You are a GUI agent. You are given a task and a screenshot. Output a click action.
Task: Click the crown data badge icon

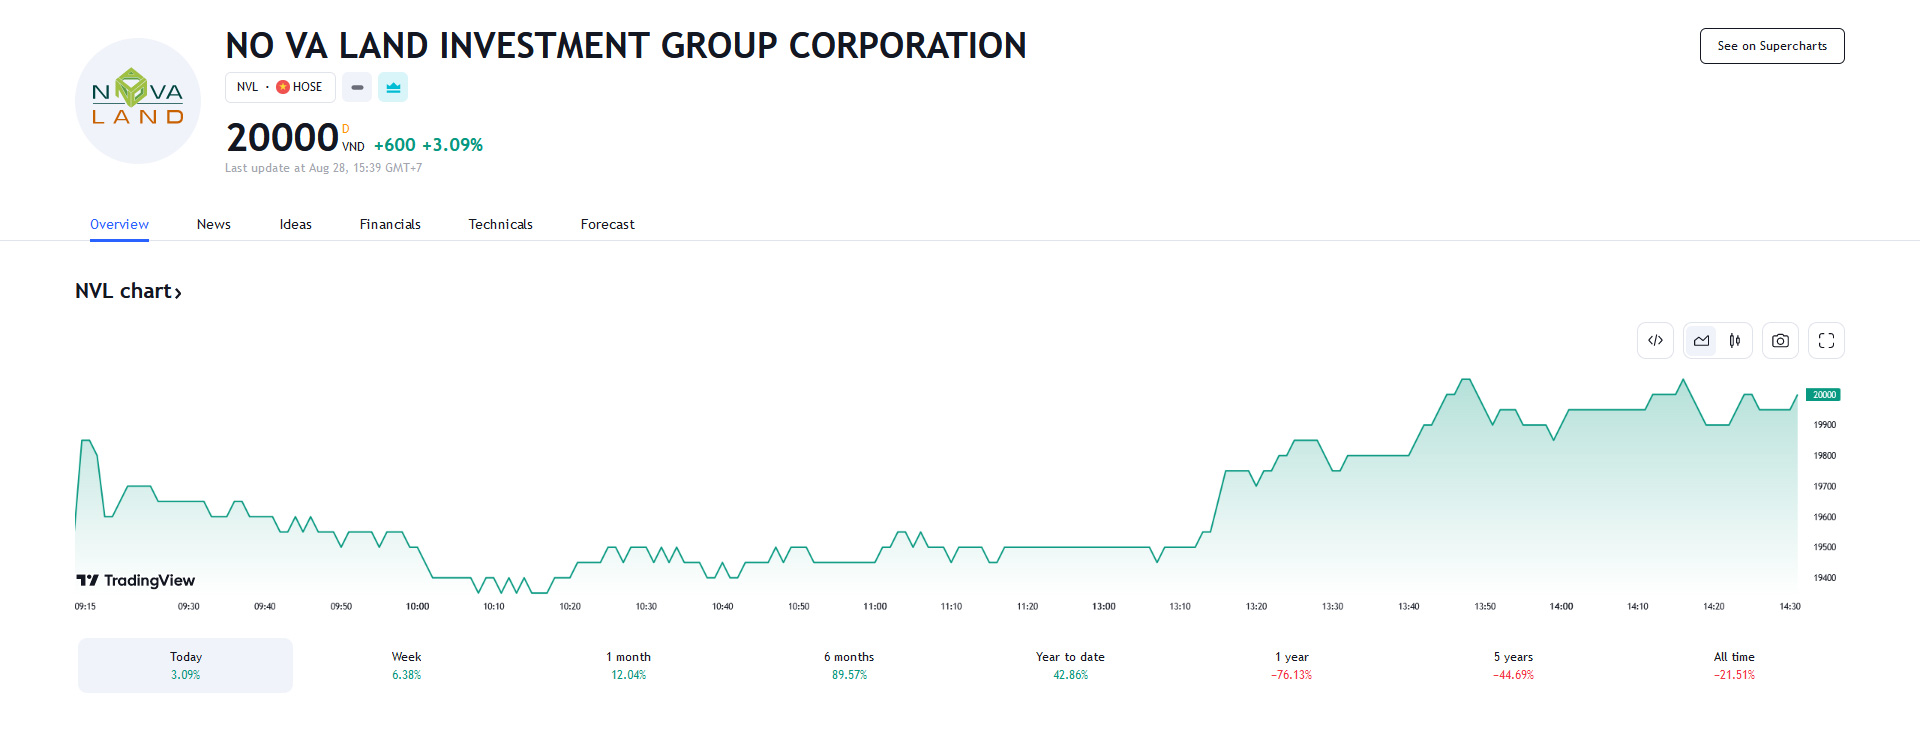click(x=393, y=88)
